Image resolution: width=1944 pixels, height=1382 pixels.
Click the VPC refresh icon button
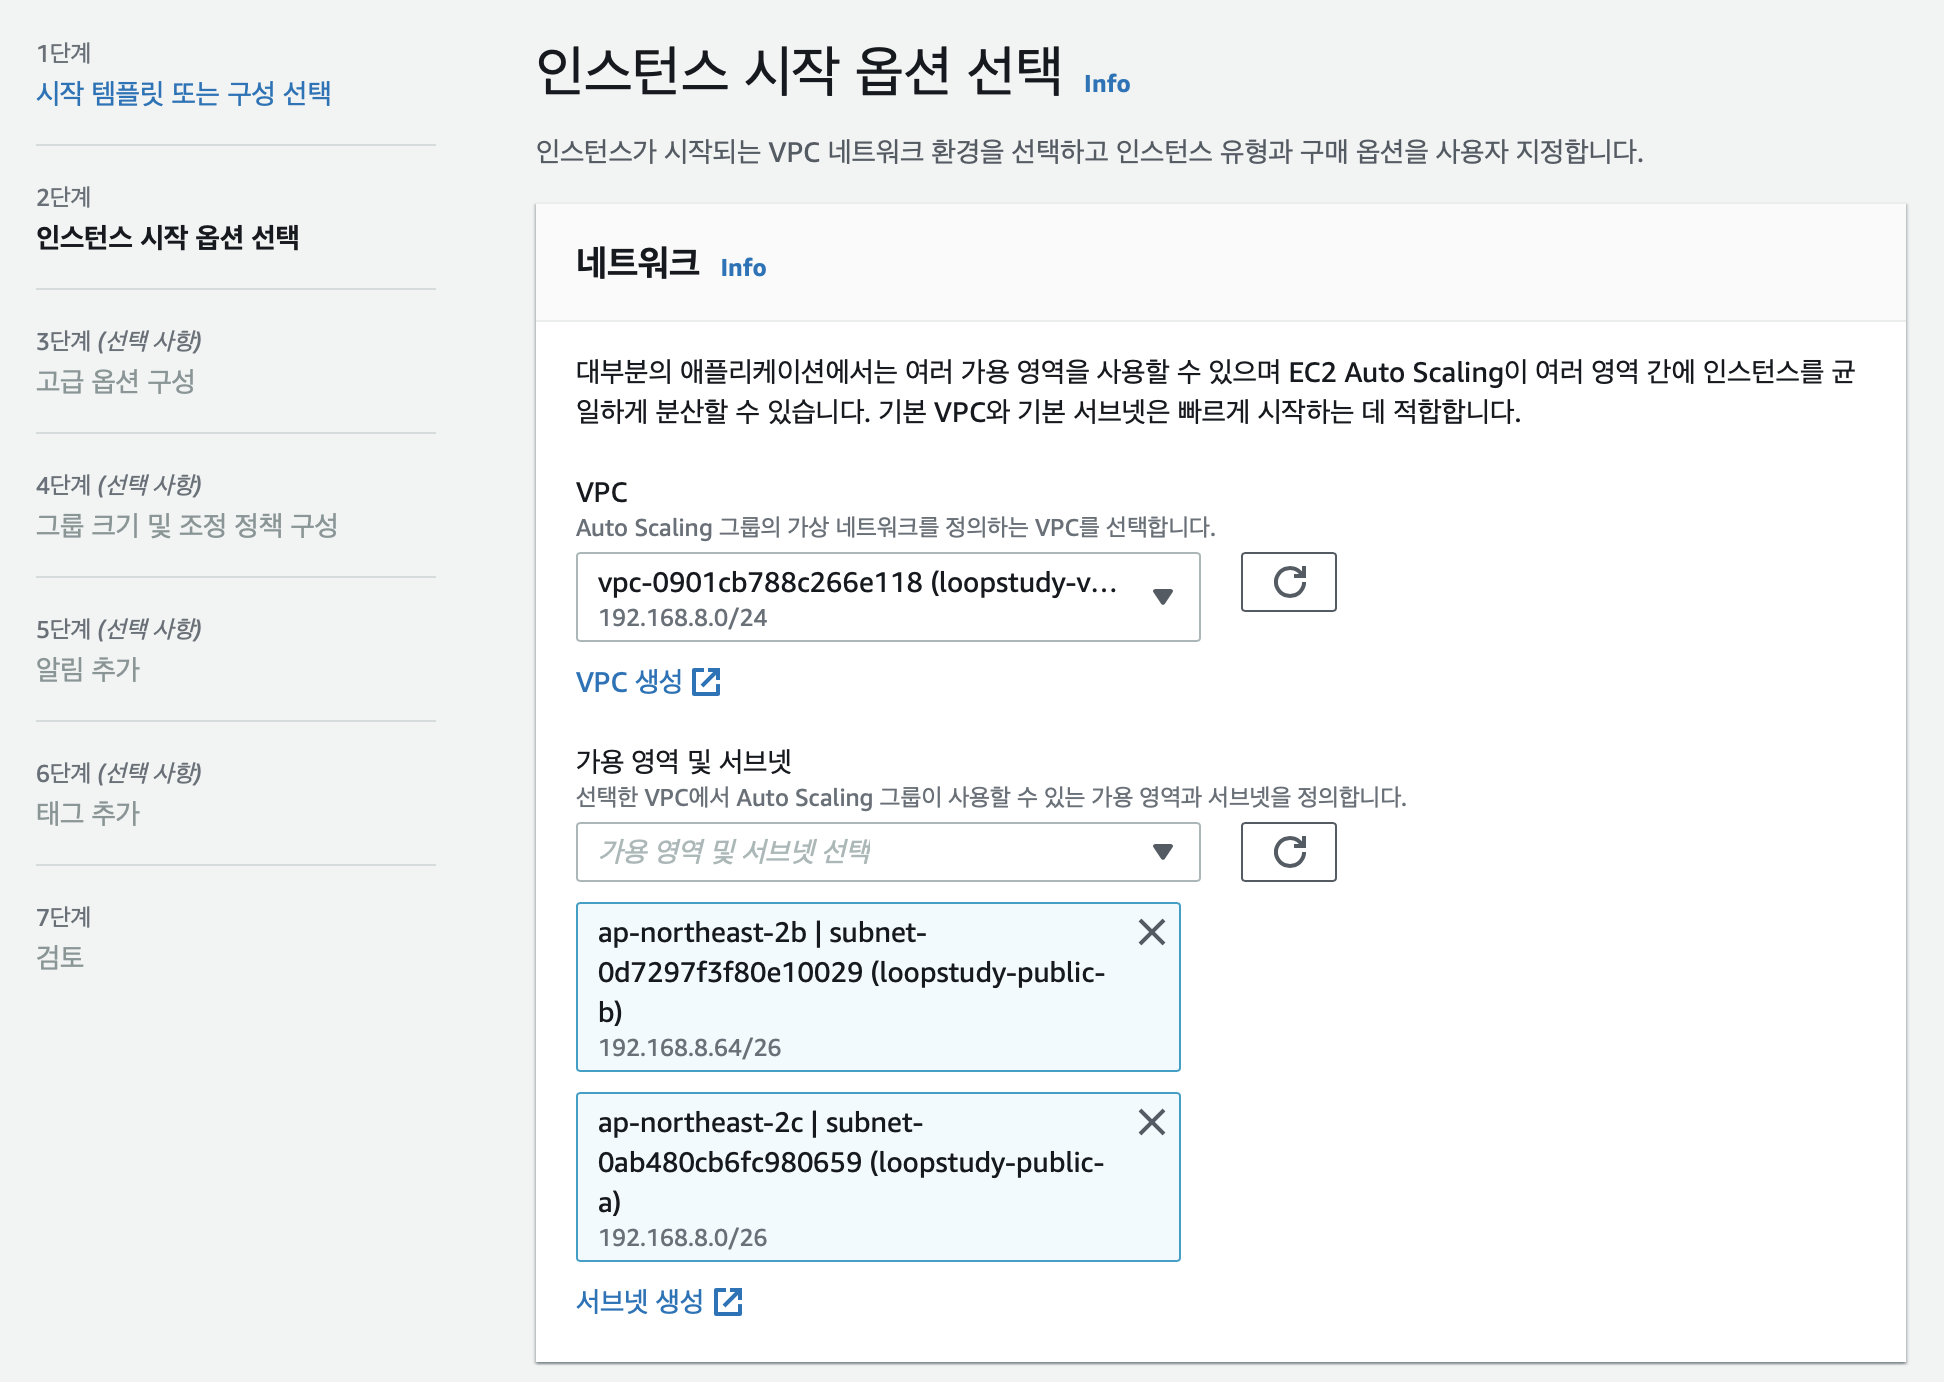point(1288,582)
